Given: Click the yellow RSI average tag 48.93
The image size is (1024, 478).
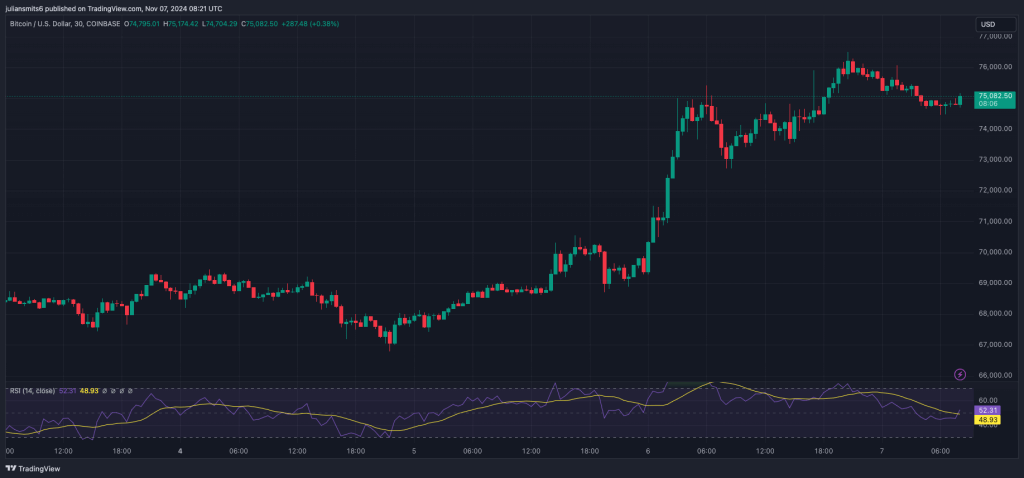Looking at the screenshot, I should tap(987, 420).
